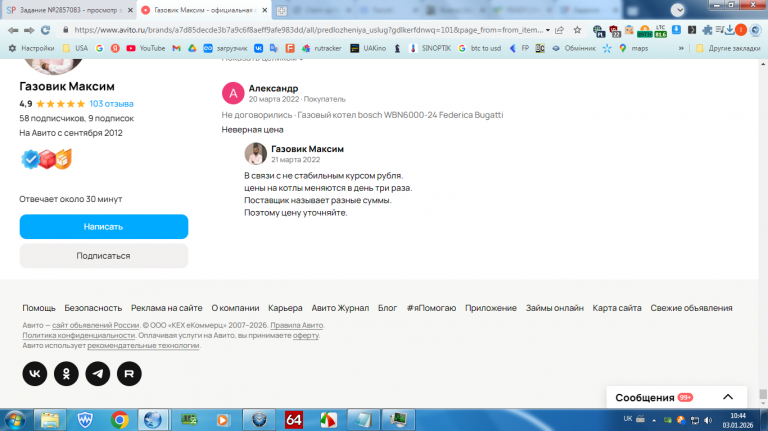Close the Газовик Максим tab
Viewport: 768px width, 431px height.
coord(264,10)
